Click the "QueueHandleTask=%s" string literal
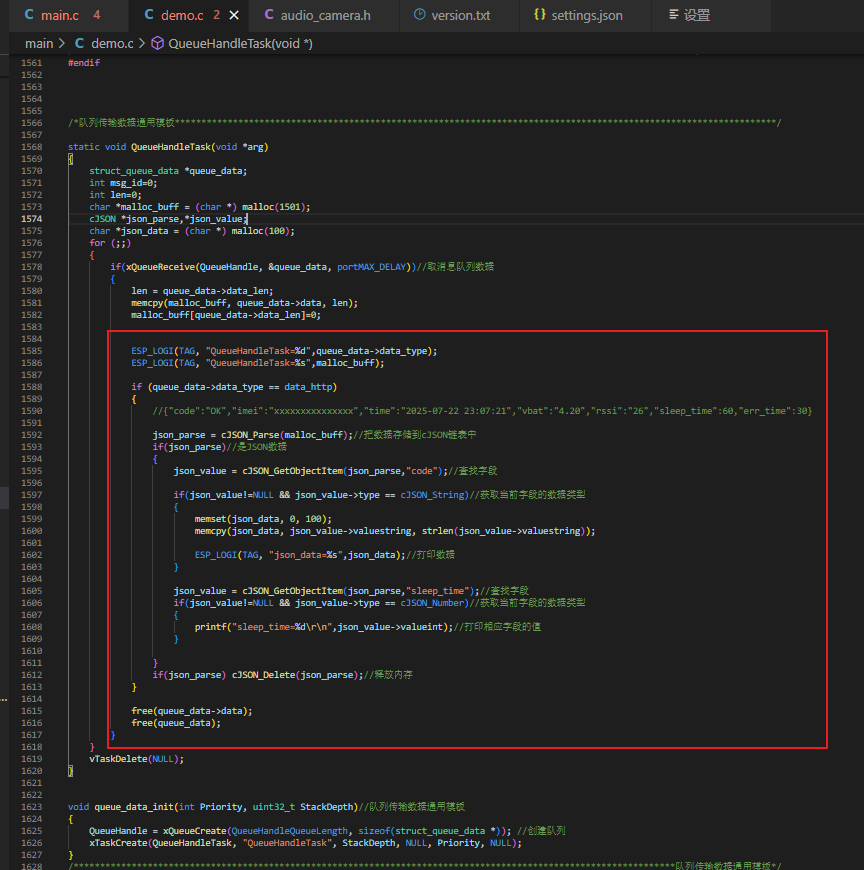This screenshot has width=864, height=870. tap(258, 363)
